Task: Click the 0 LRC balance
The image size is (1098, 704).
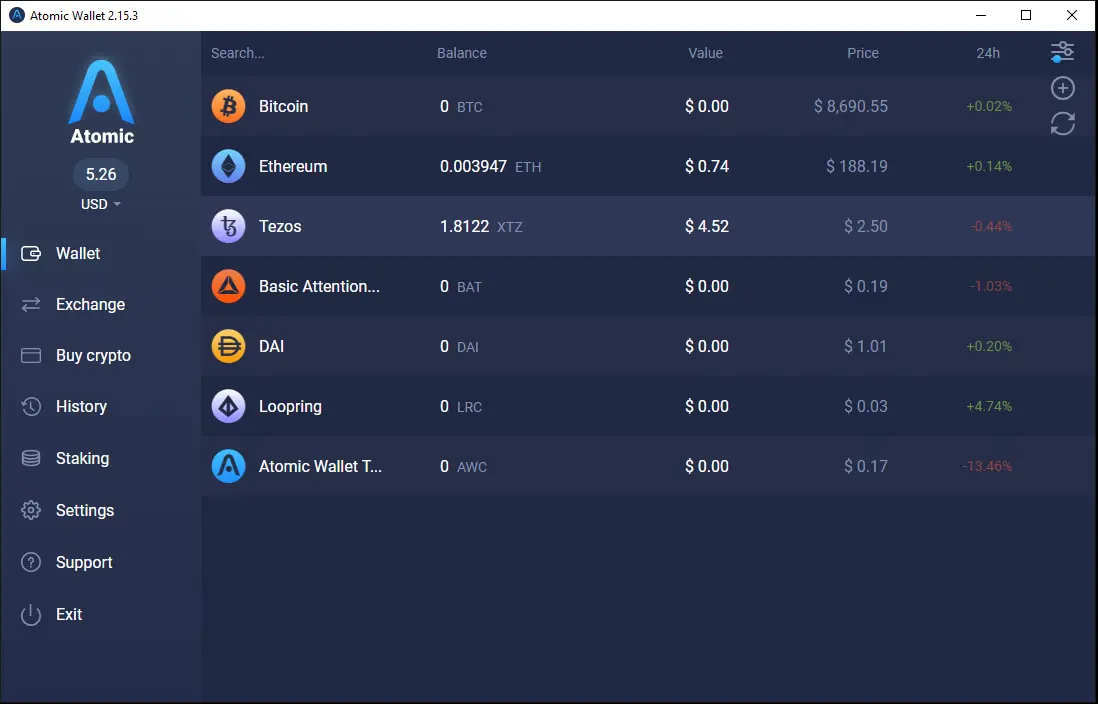Action: click(461, 406)
